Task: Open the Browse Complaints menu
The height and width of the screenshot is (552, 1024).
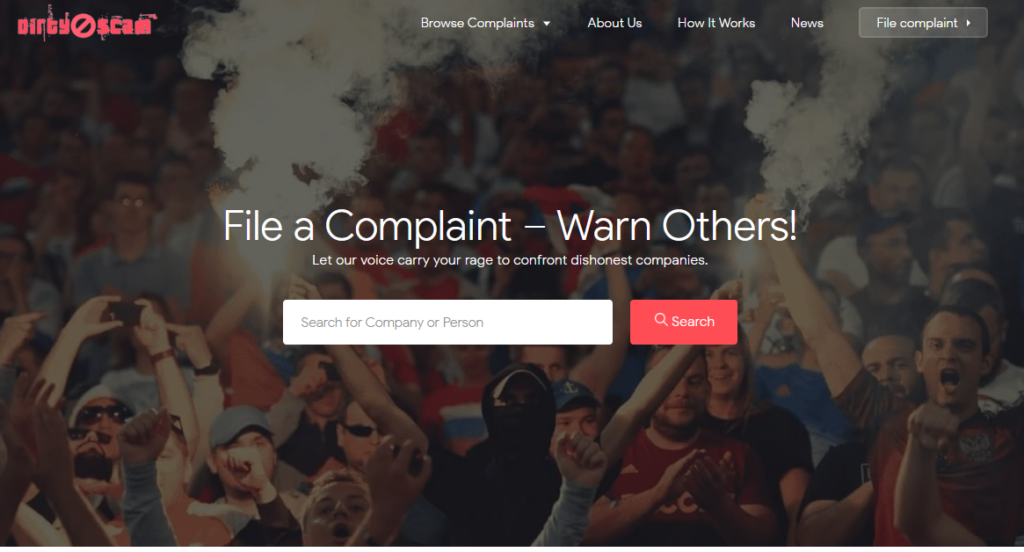Action: pyautogui.click(x=485, y=23)
